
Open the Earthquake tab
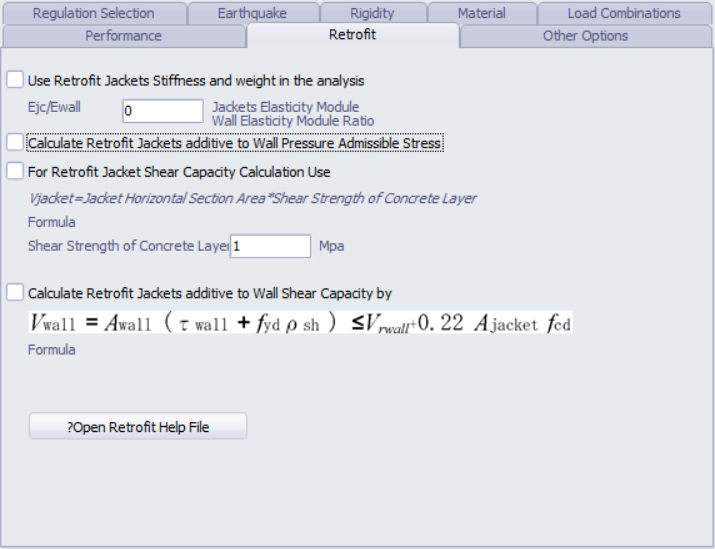(x=252, y=13)
